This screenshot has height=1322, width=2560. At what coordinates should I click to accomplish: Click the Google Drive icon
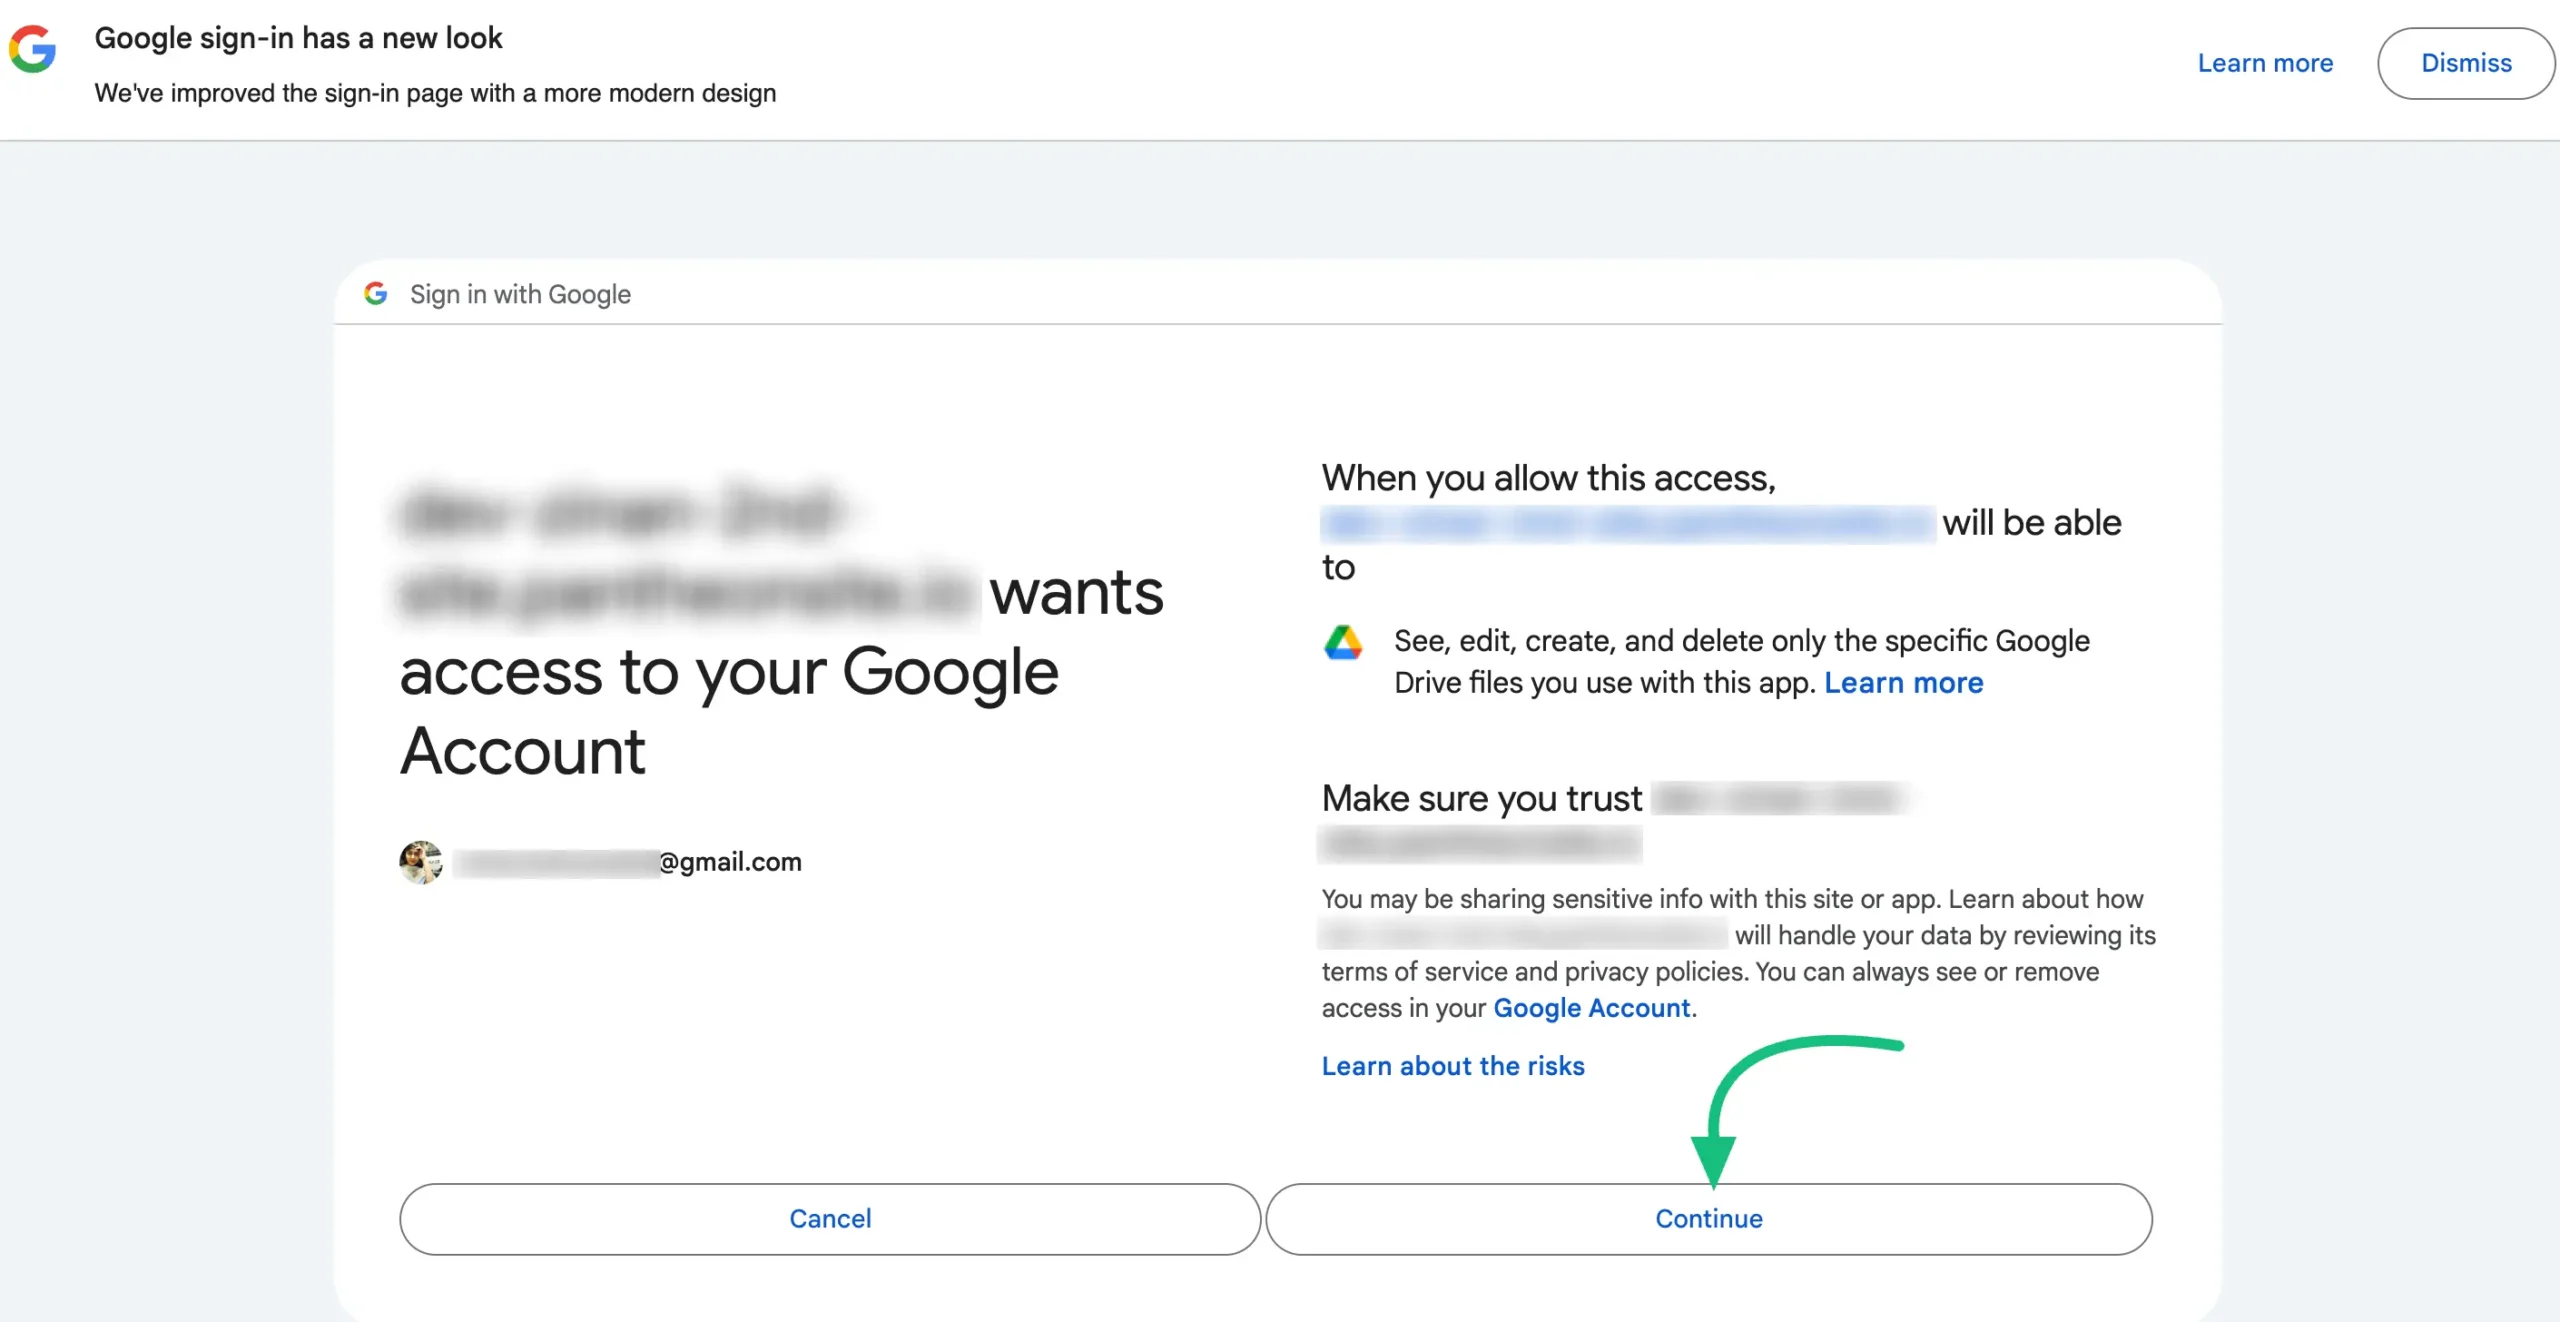pos(1343,643)
